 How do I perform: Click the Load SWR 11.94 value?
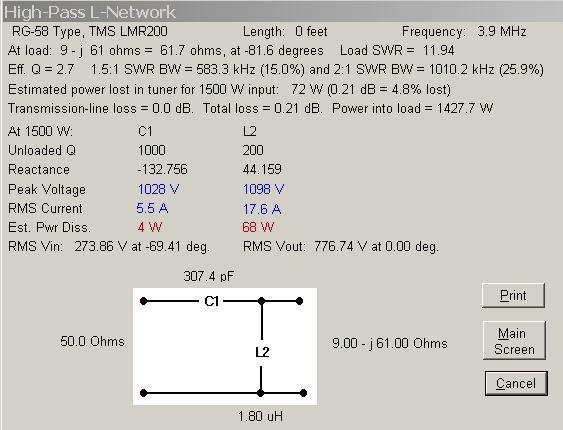tap(438, 51)
